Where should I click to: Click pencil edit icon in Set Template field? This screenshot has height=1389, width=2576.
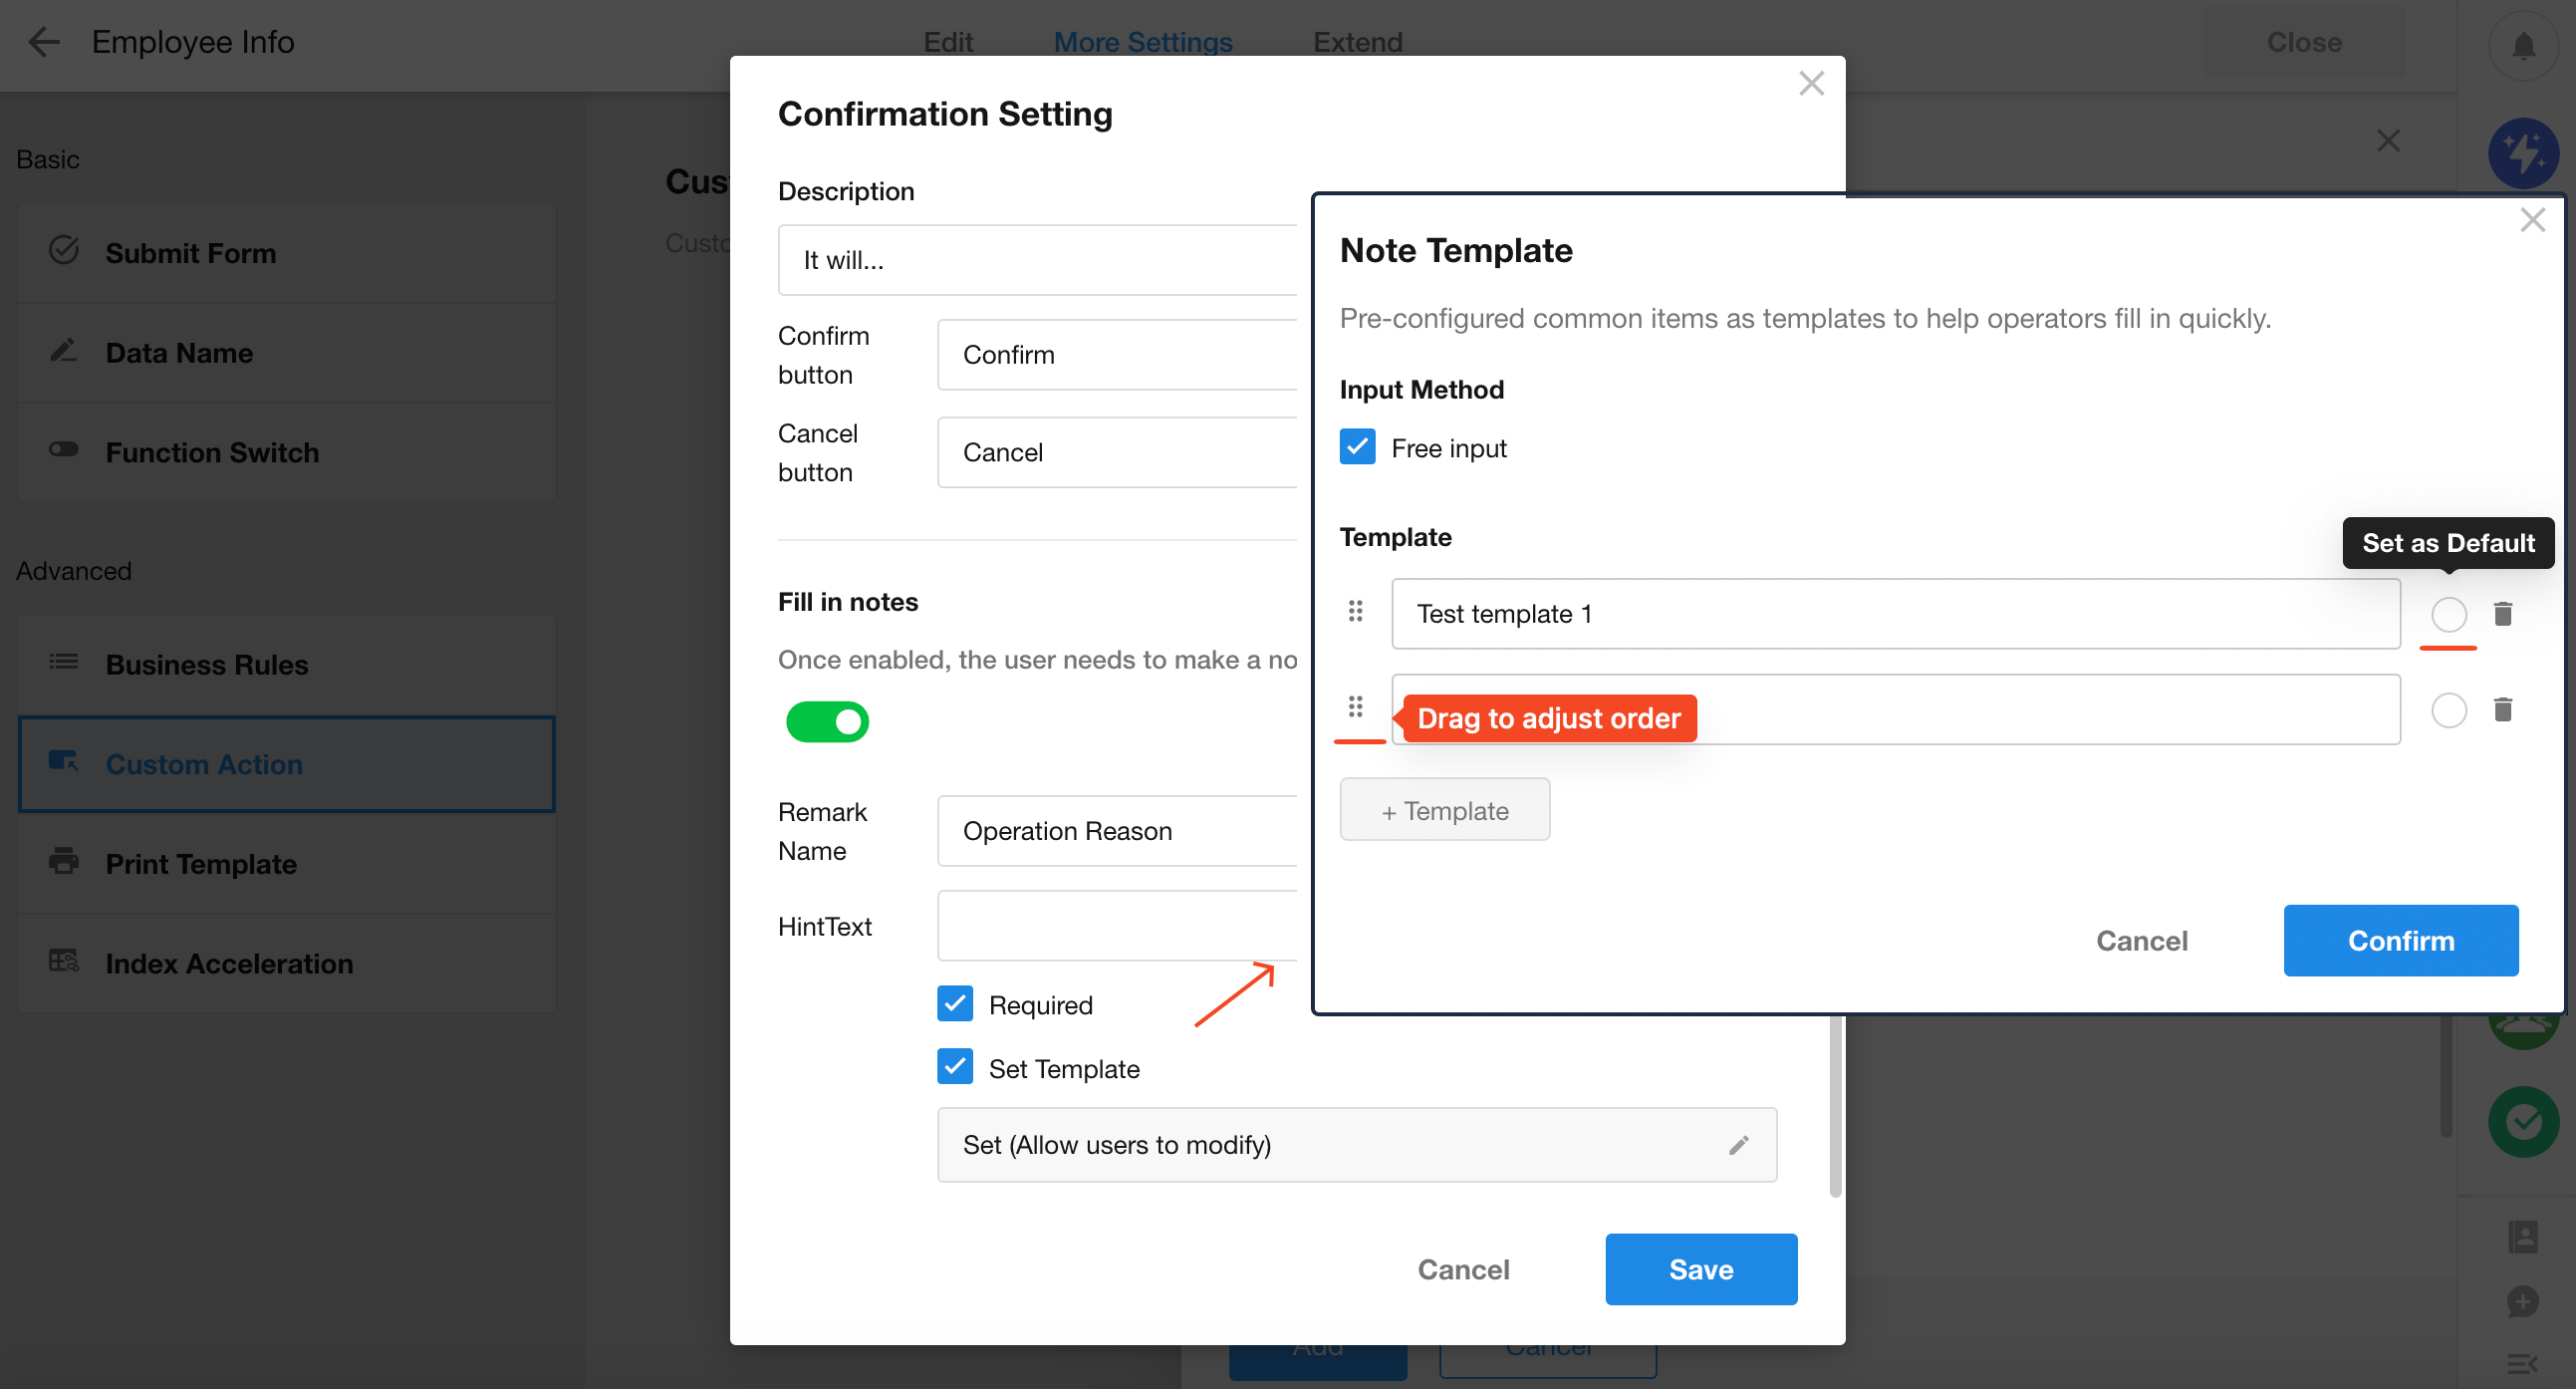pyautogui.click(x=1738, y=1144)
